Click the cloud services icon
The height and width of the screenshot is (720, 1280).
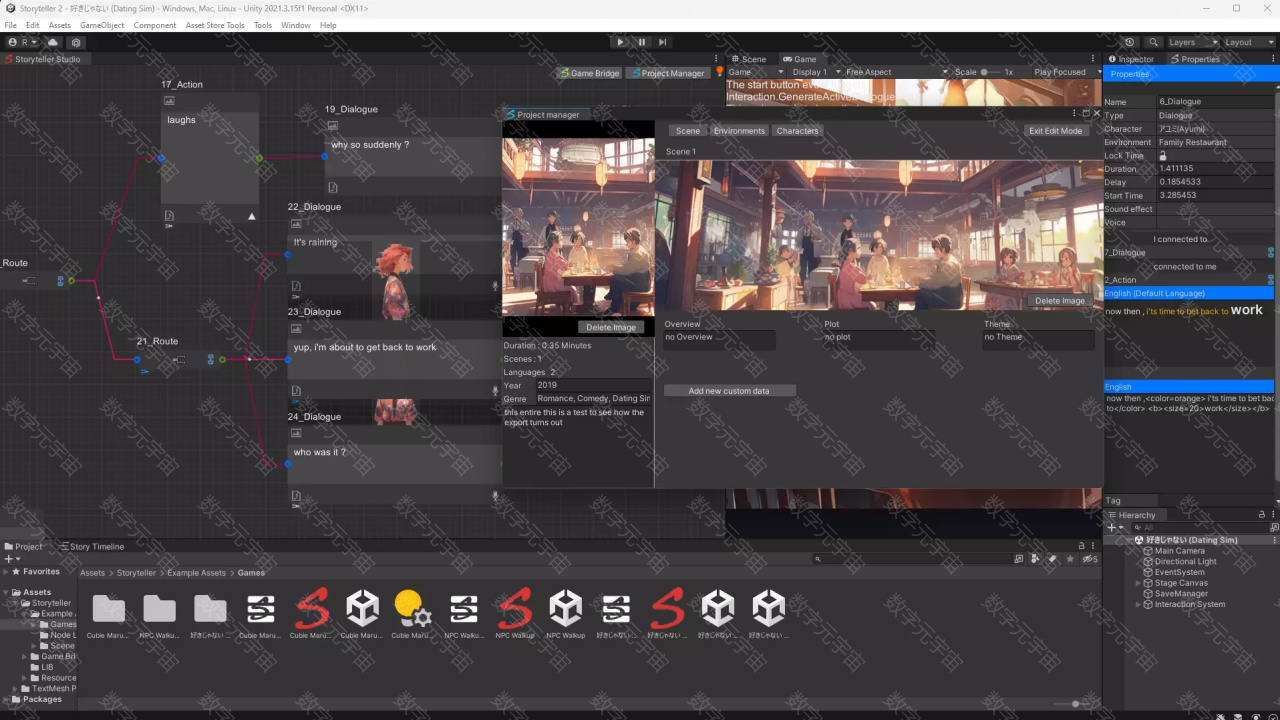click(x=53, y=43)
